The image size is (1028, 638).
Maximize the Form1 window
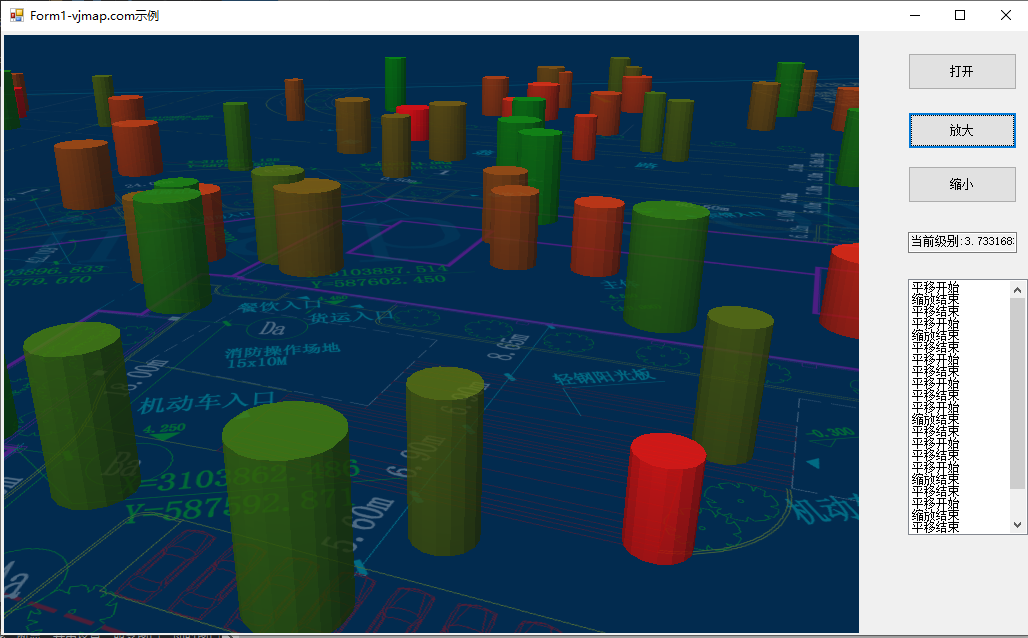[960, 15]
